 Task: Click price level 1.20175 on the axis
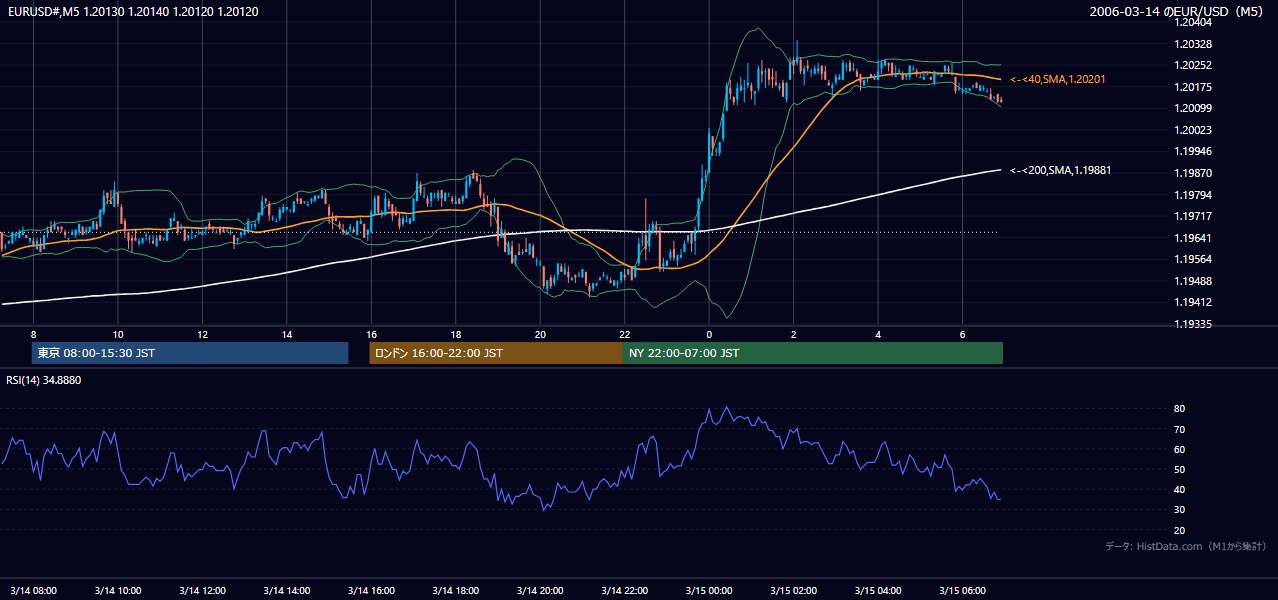click(1193, 88)
